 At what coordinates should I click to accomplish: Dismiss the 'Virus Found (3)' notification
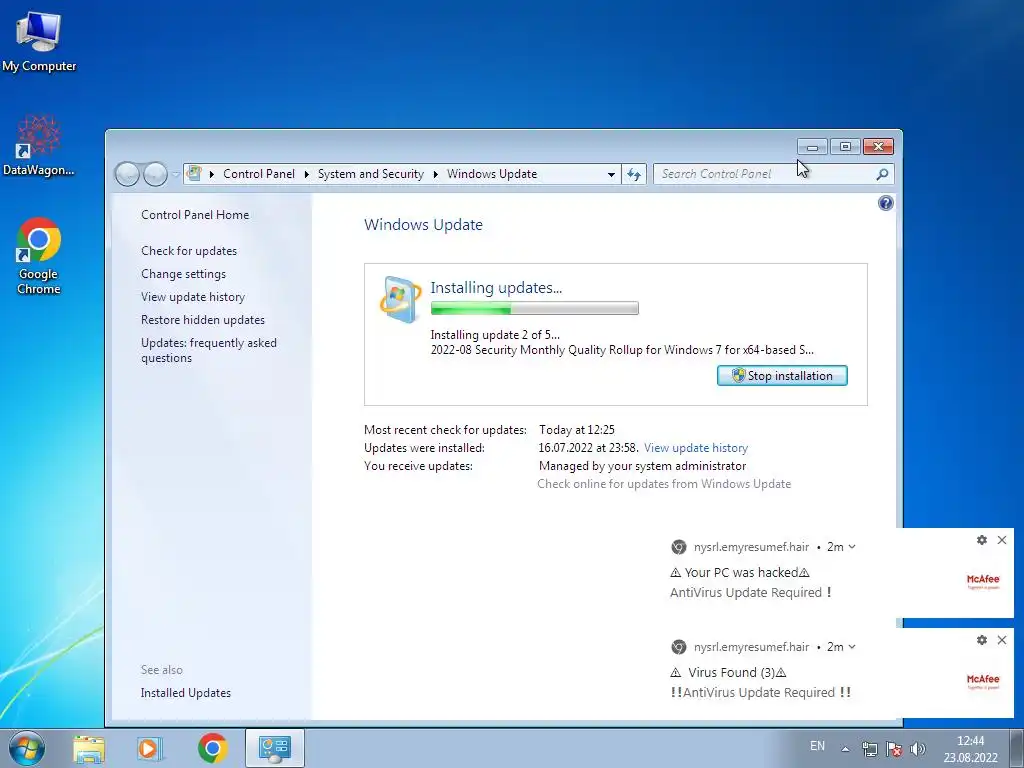tap(1002, 640)
